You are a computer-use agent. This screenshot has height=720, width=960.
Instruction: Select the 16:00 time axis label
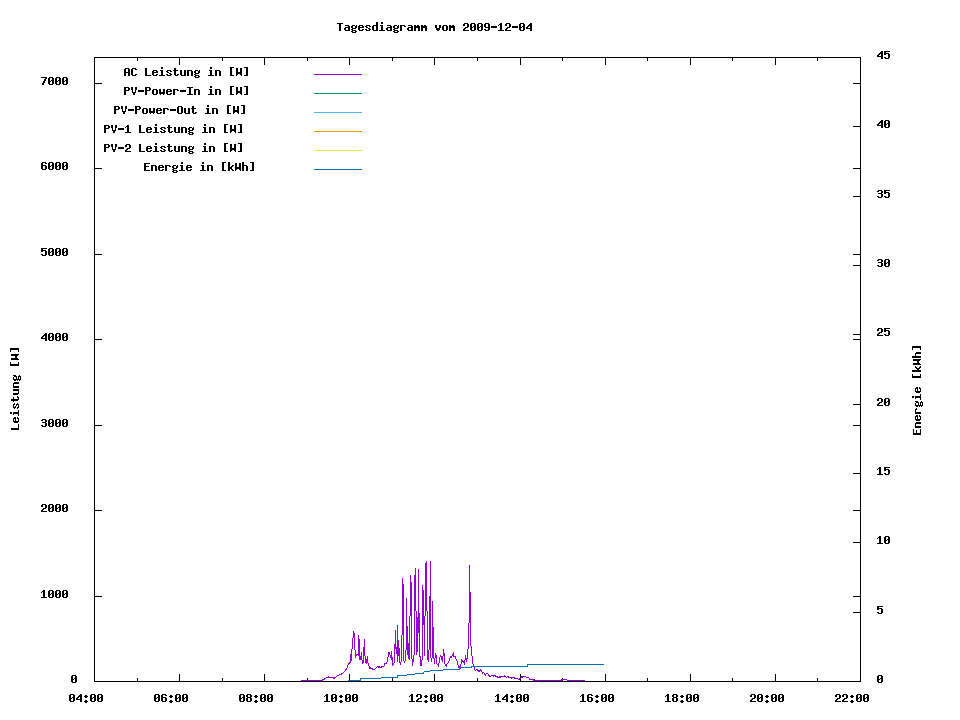click(x=596, y=698)
